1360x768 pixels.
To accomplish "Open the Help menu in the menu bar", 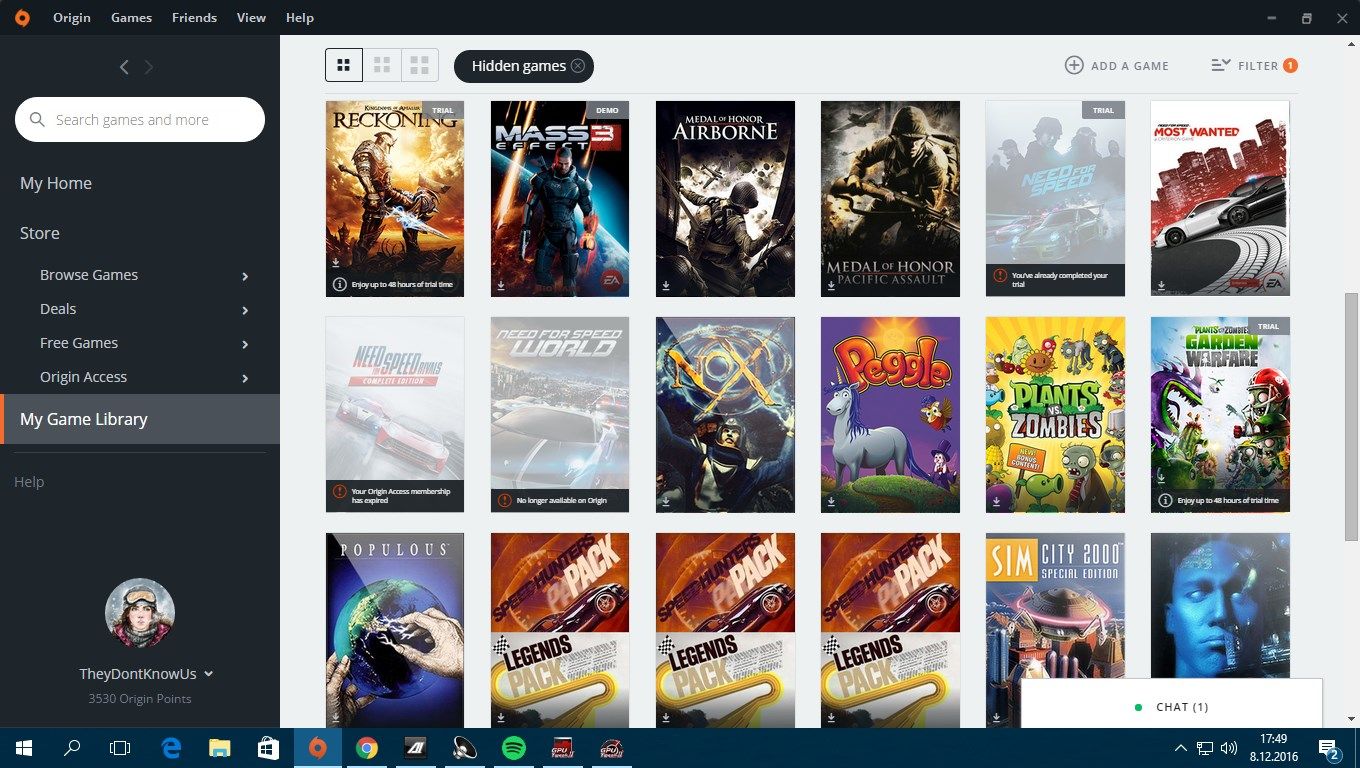I will tap(300, 18).
